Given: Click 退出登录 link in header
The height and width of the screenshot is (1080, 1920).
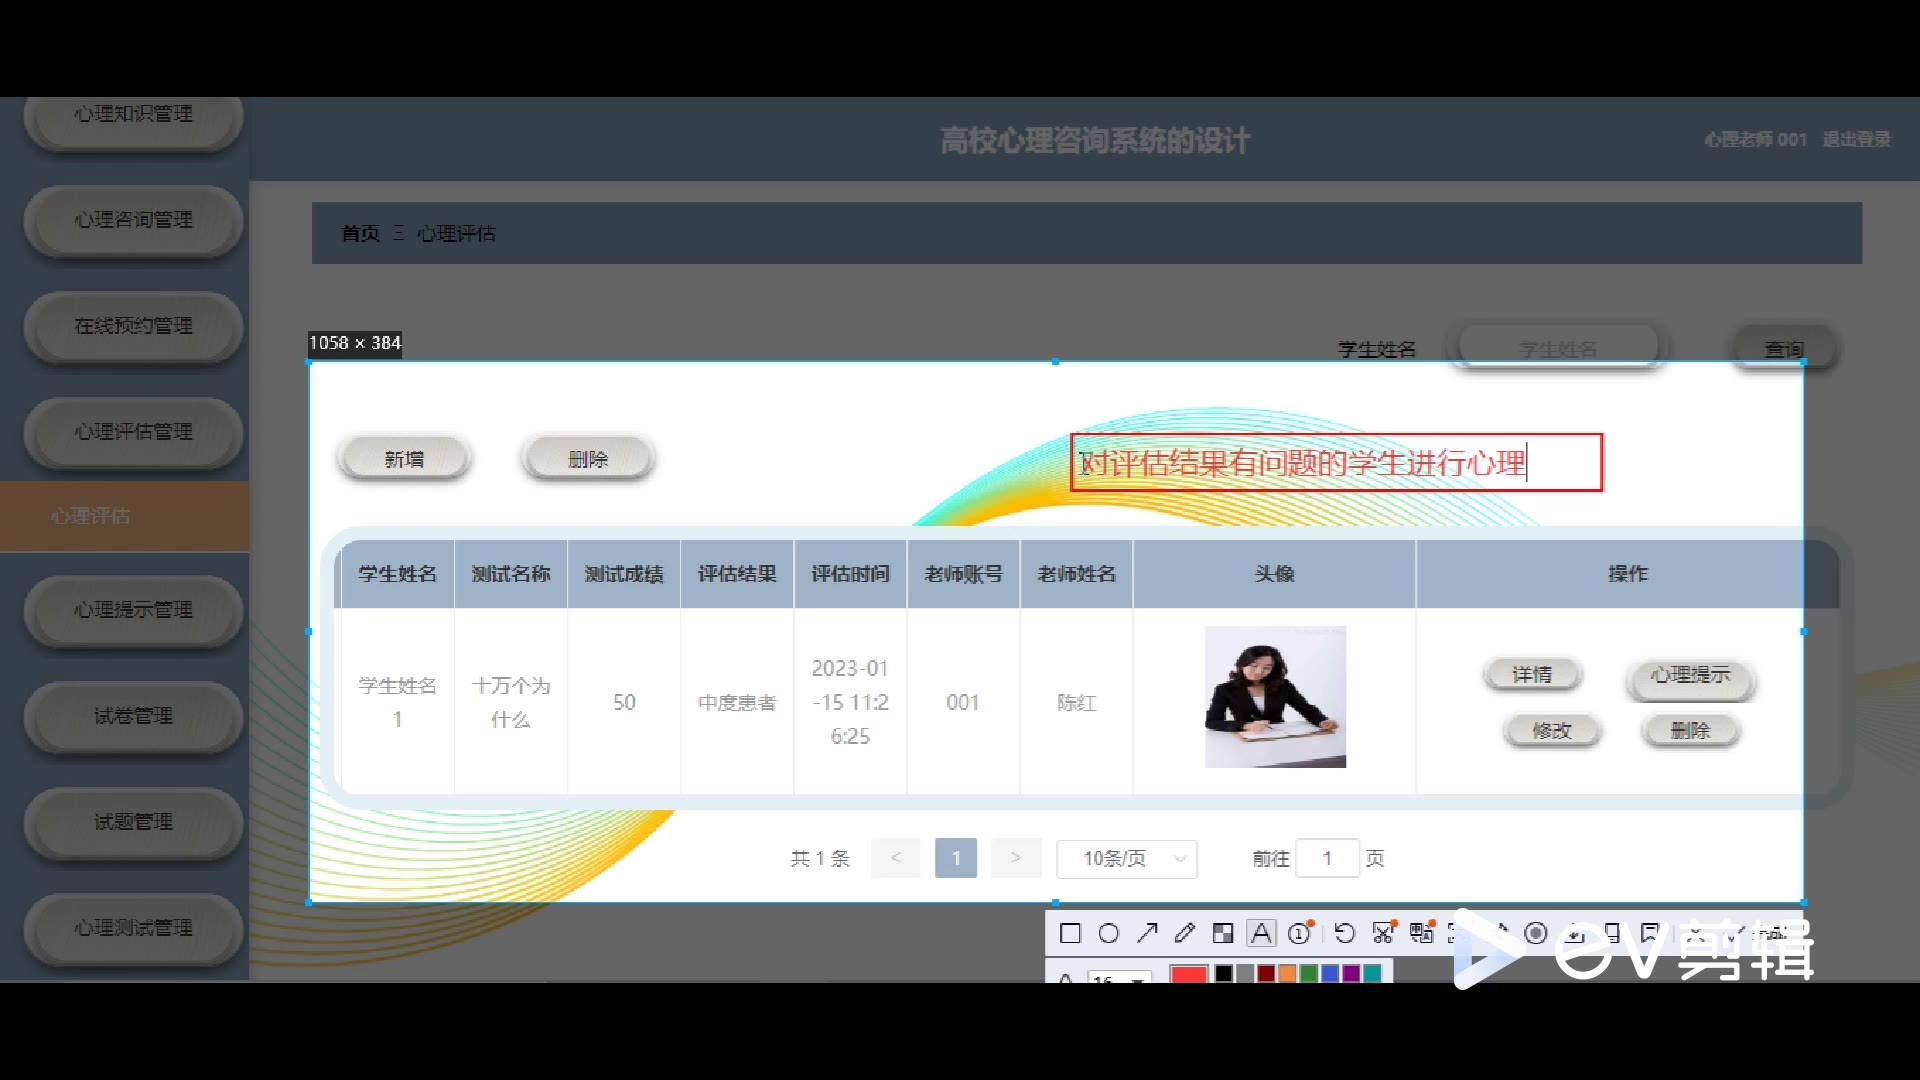Looking at the screenshot, I should click(1856, 139).
